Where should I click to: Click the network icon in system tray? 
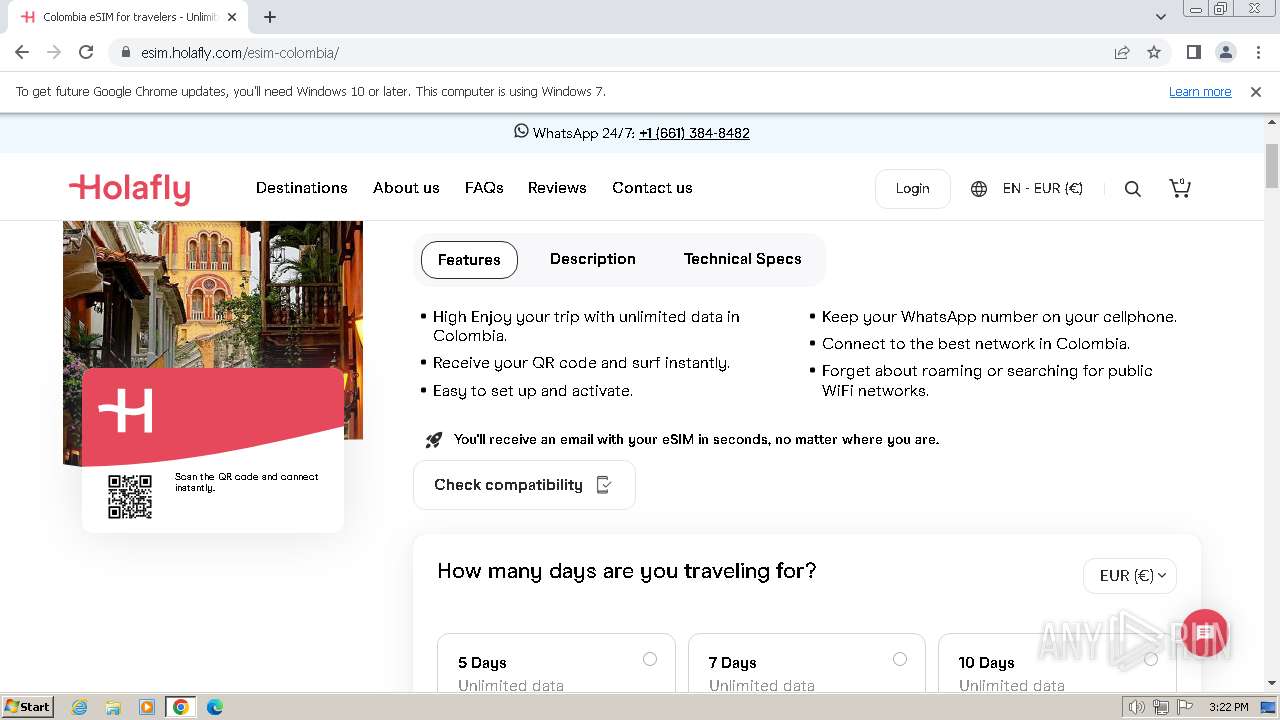pyautogui.click(x=1161, y=707)
